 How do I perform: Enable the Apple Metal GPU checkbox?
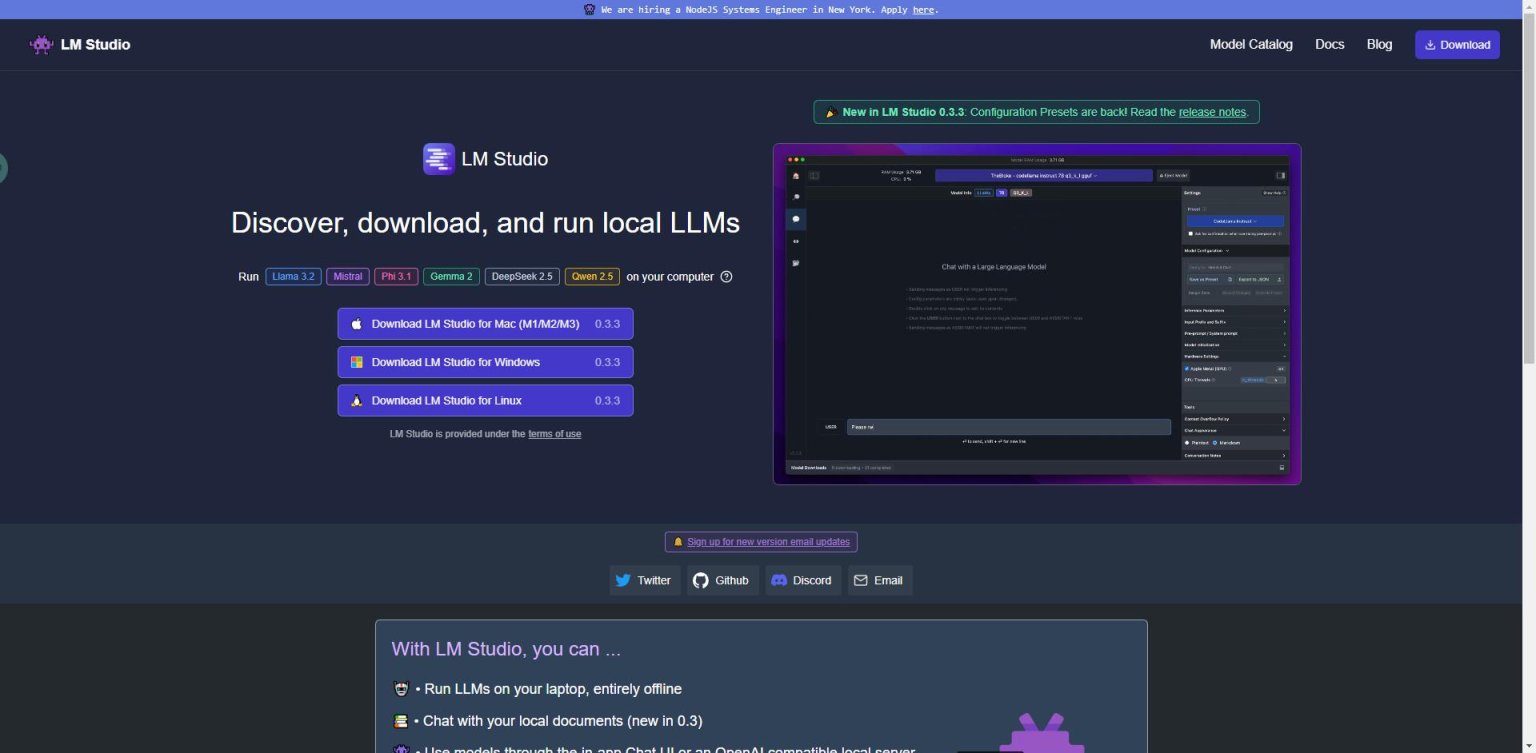[x=1188, y=367]
